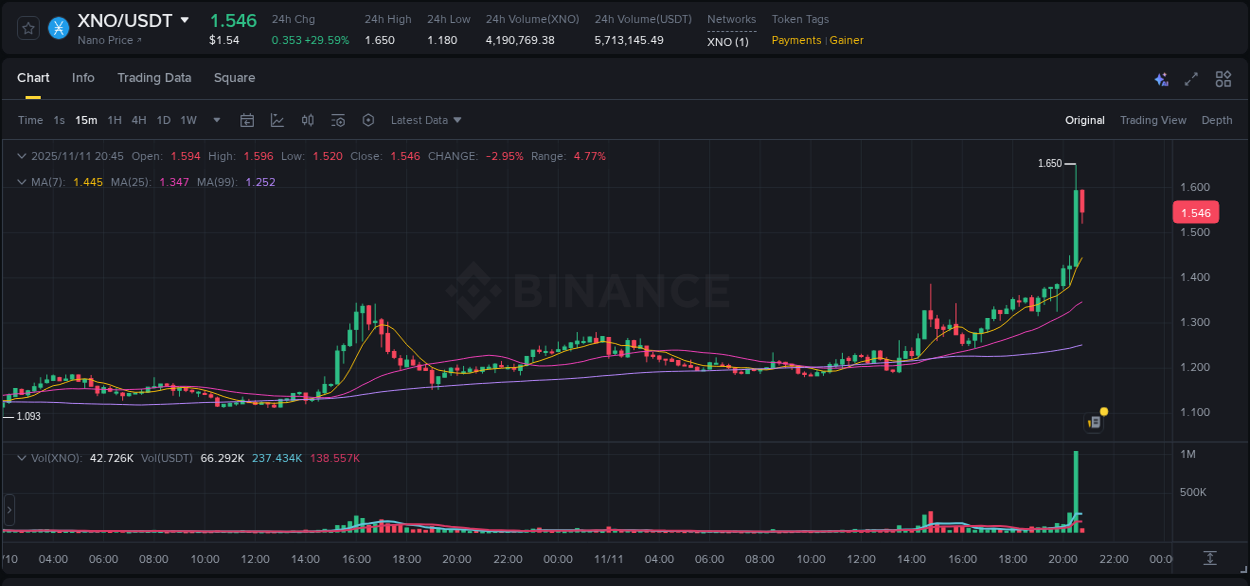1250x586 pixels.
Task: Open chart settings via hexagon icon
Action: click(x=368, y=119)
